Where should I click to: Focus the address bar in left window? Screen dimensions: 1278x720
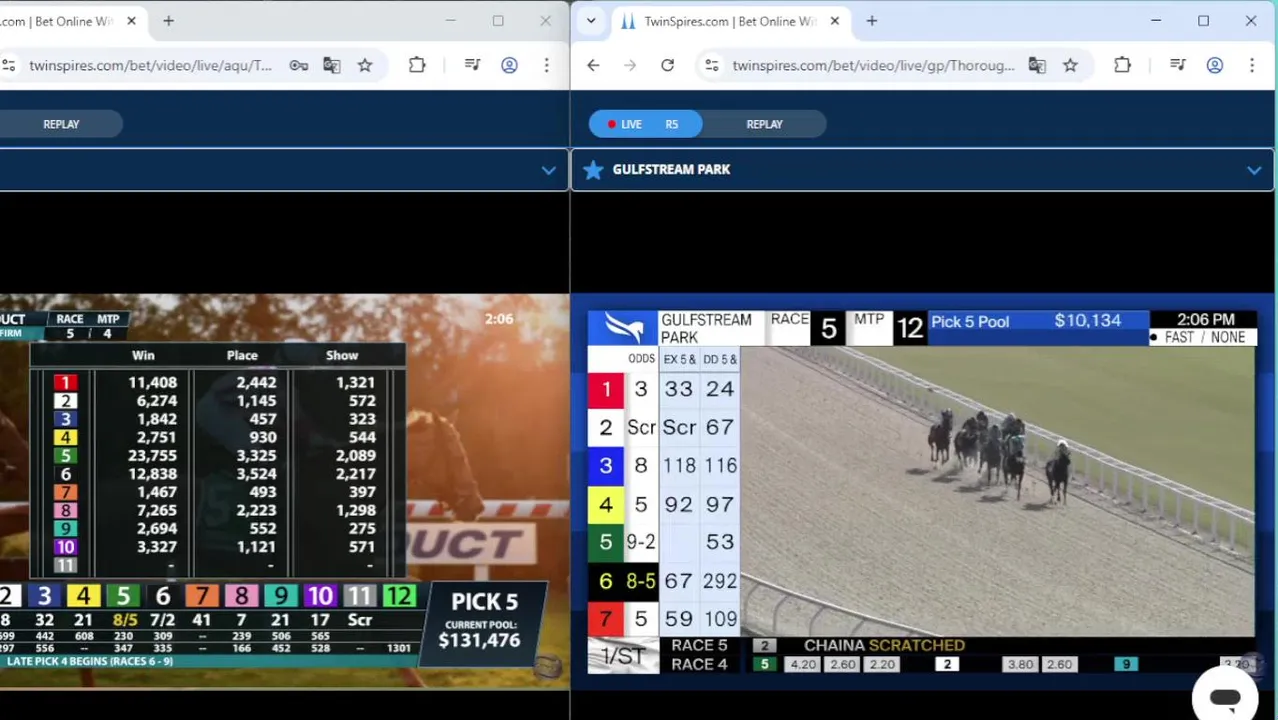coord(150,65)
